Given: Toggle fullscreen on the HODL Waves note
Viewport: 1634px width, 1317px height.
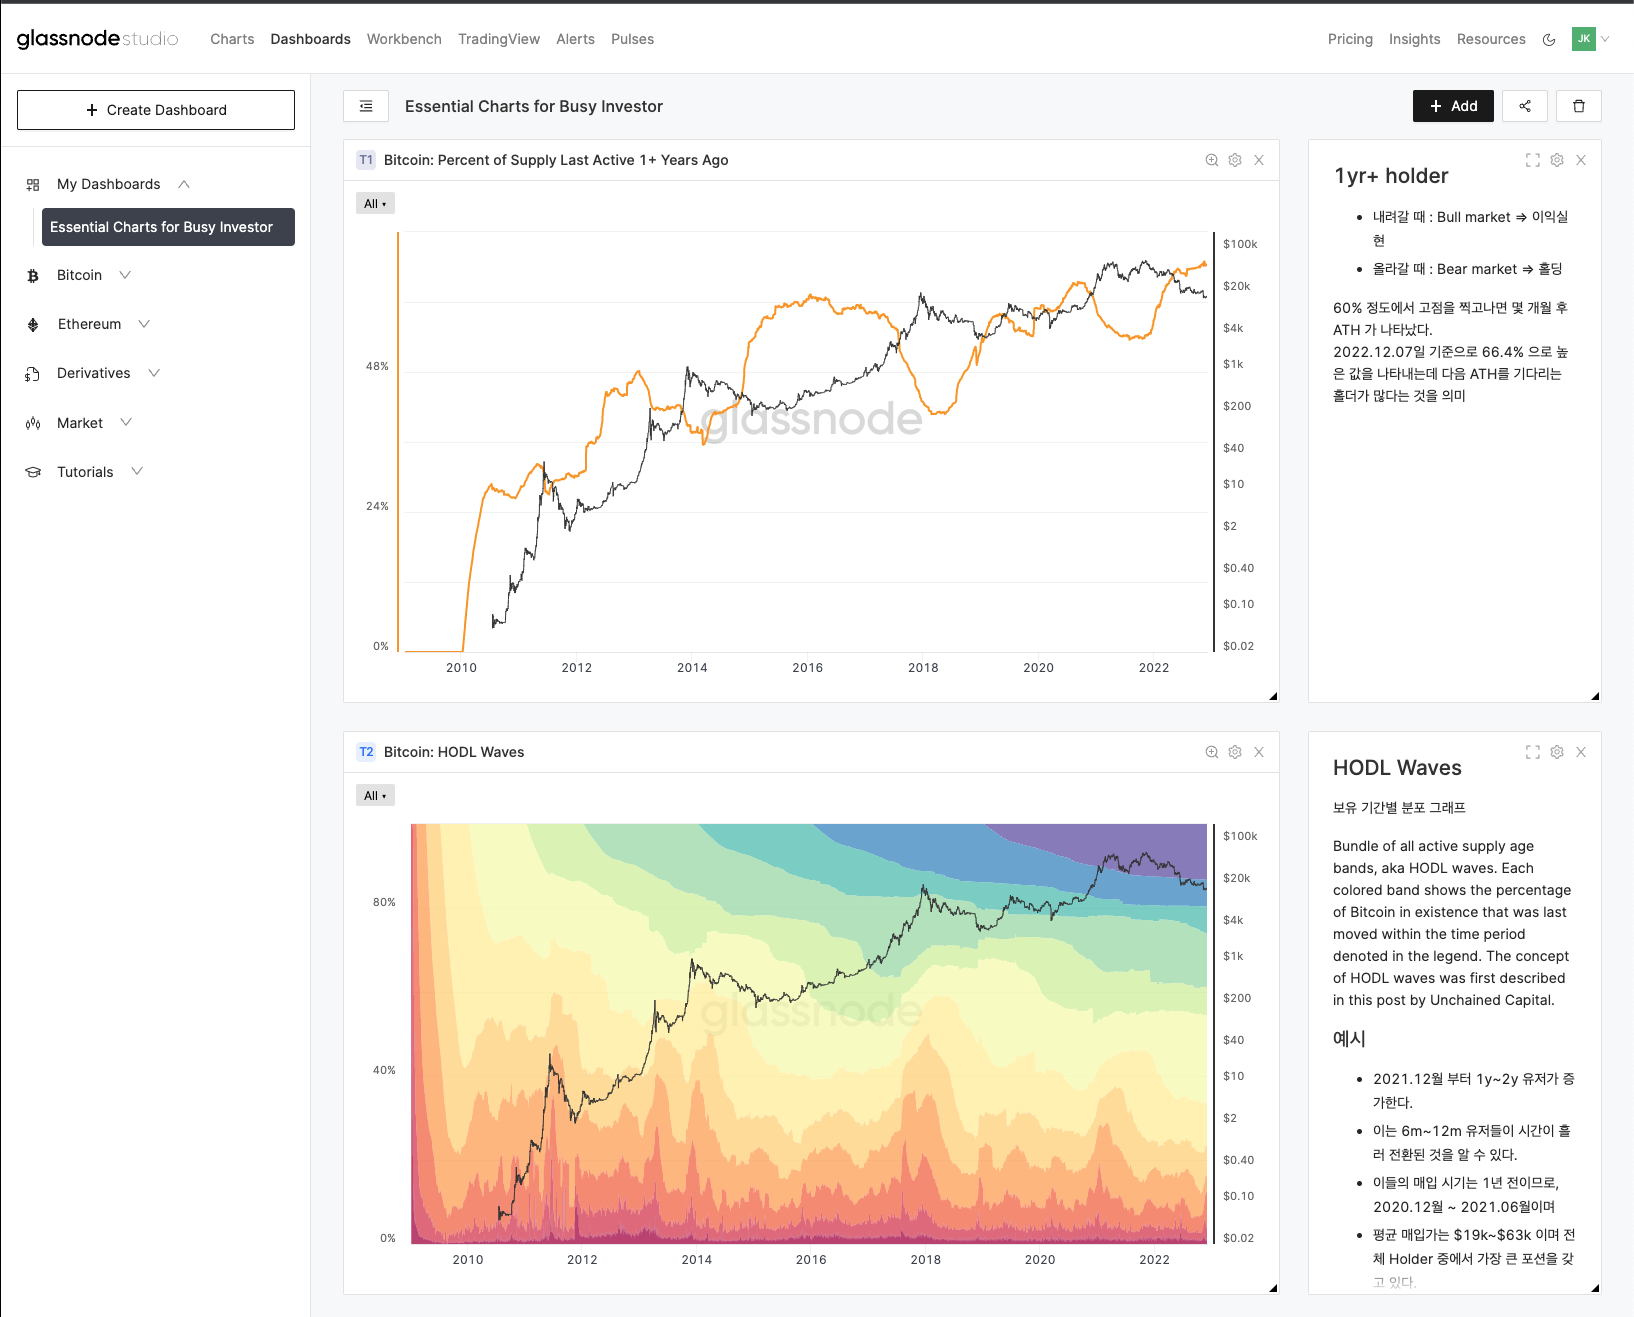Looking at the screenshot, I should (1532, 752).
